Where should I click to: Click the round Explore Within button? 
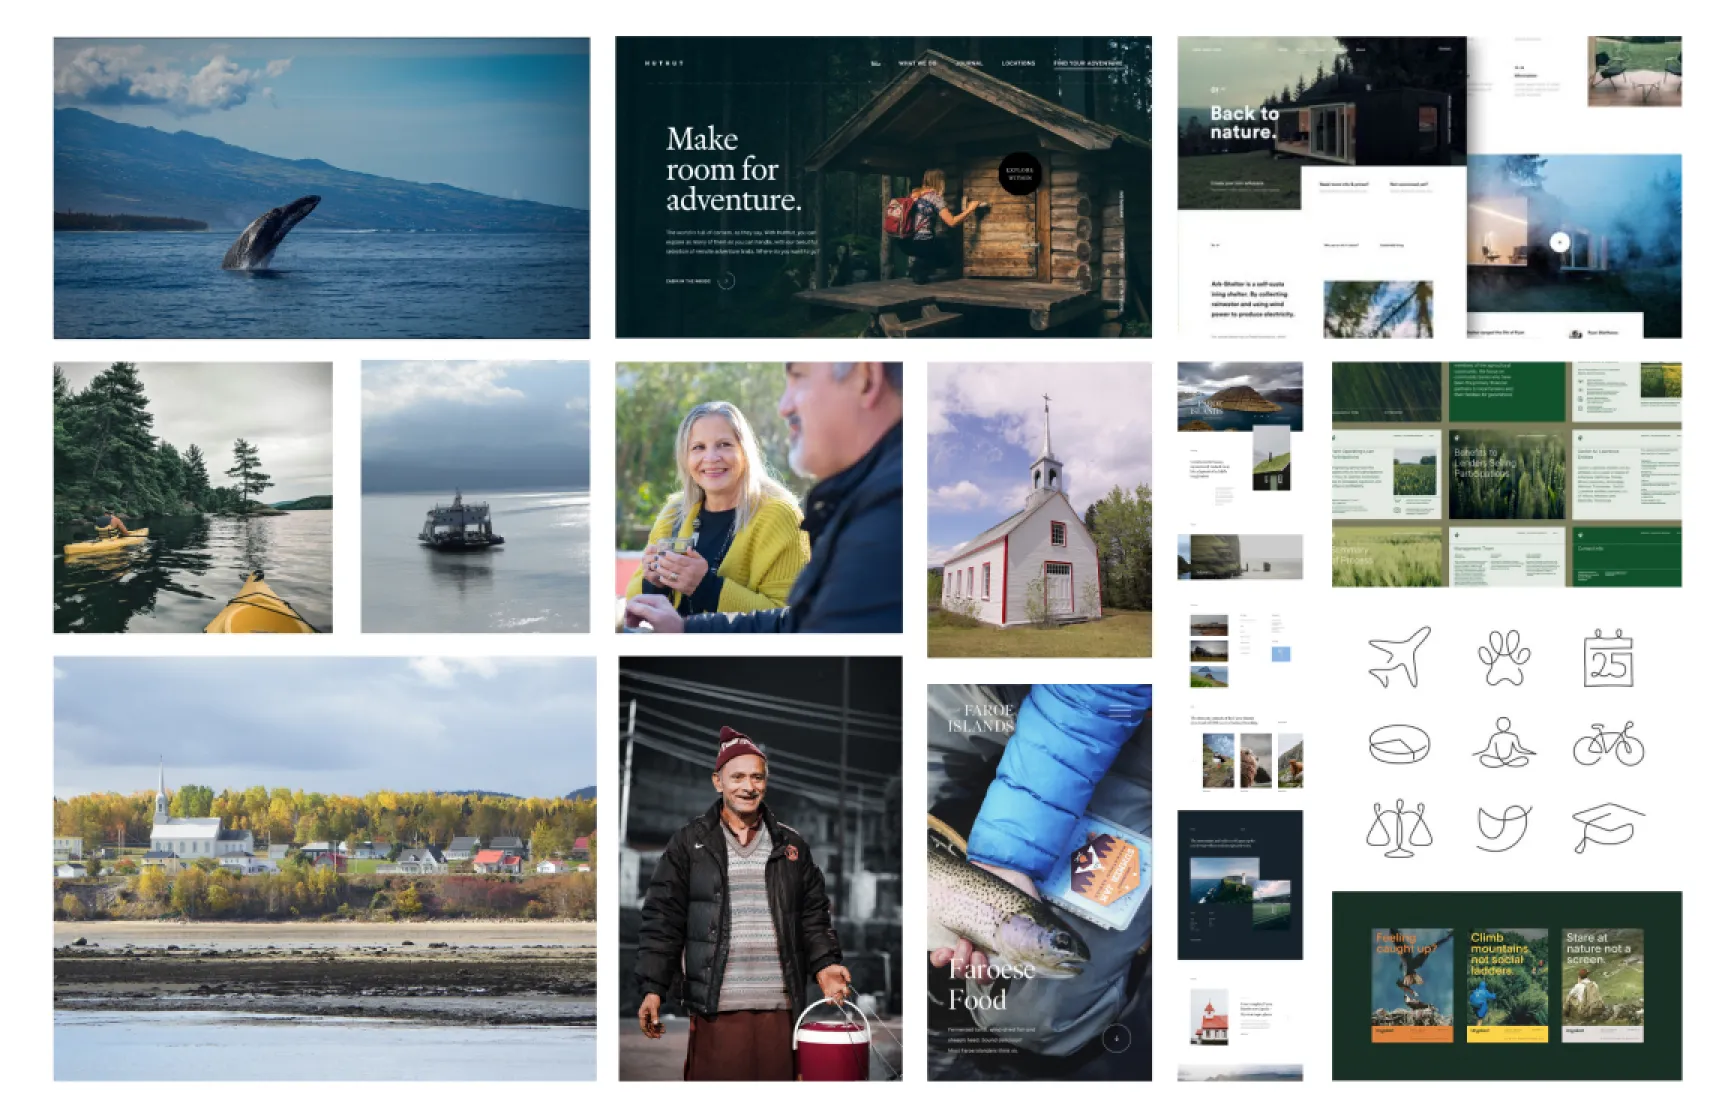pyautogui.click(x=1019, y=173)
